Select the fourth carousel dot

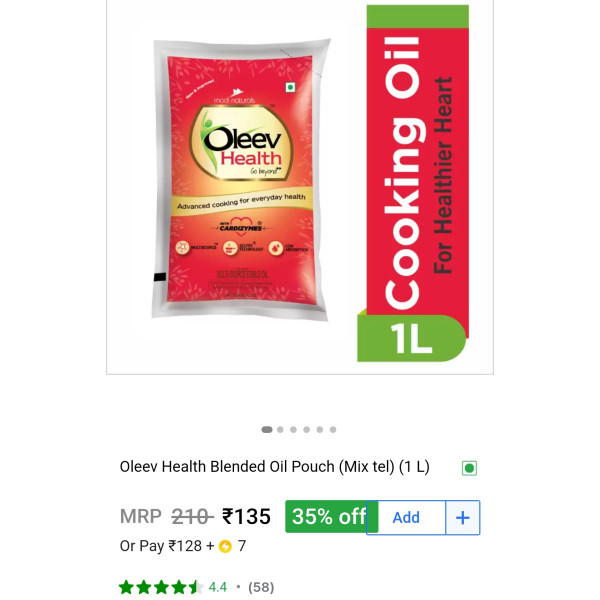tap(307, 429)
